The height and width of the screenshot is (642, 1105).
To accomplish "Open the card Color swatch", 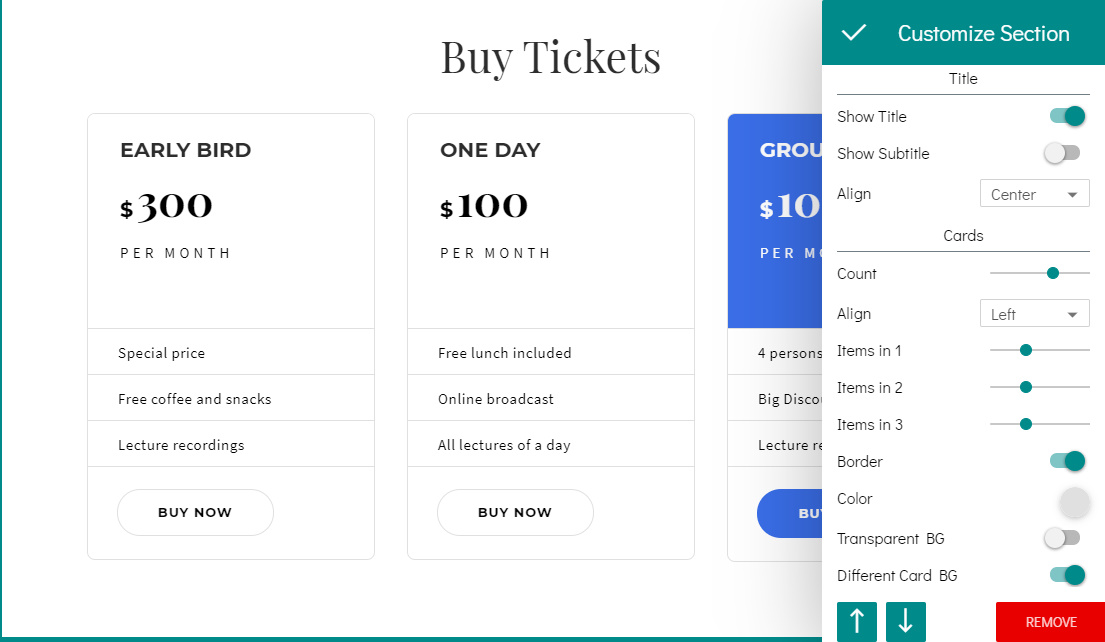I will coord(1073,502).
